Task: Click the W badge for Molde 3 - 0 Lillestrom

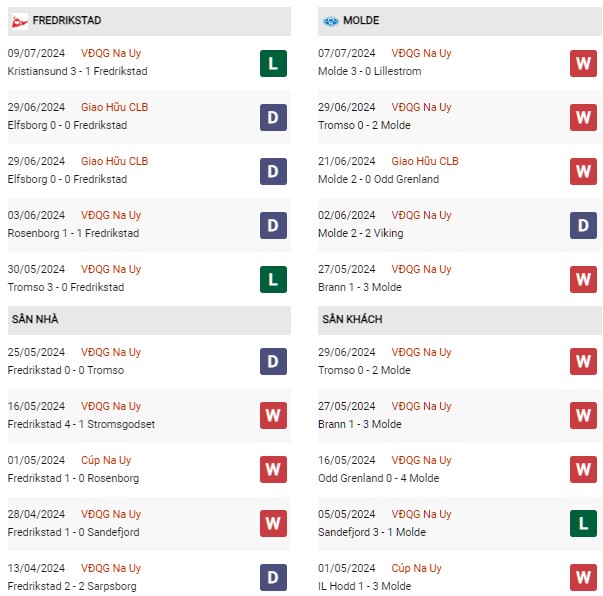Action: pyautogui.click(x=583, y=63)
